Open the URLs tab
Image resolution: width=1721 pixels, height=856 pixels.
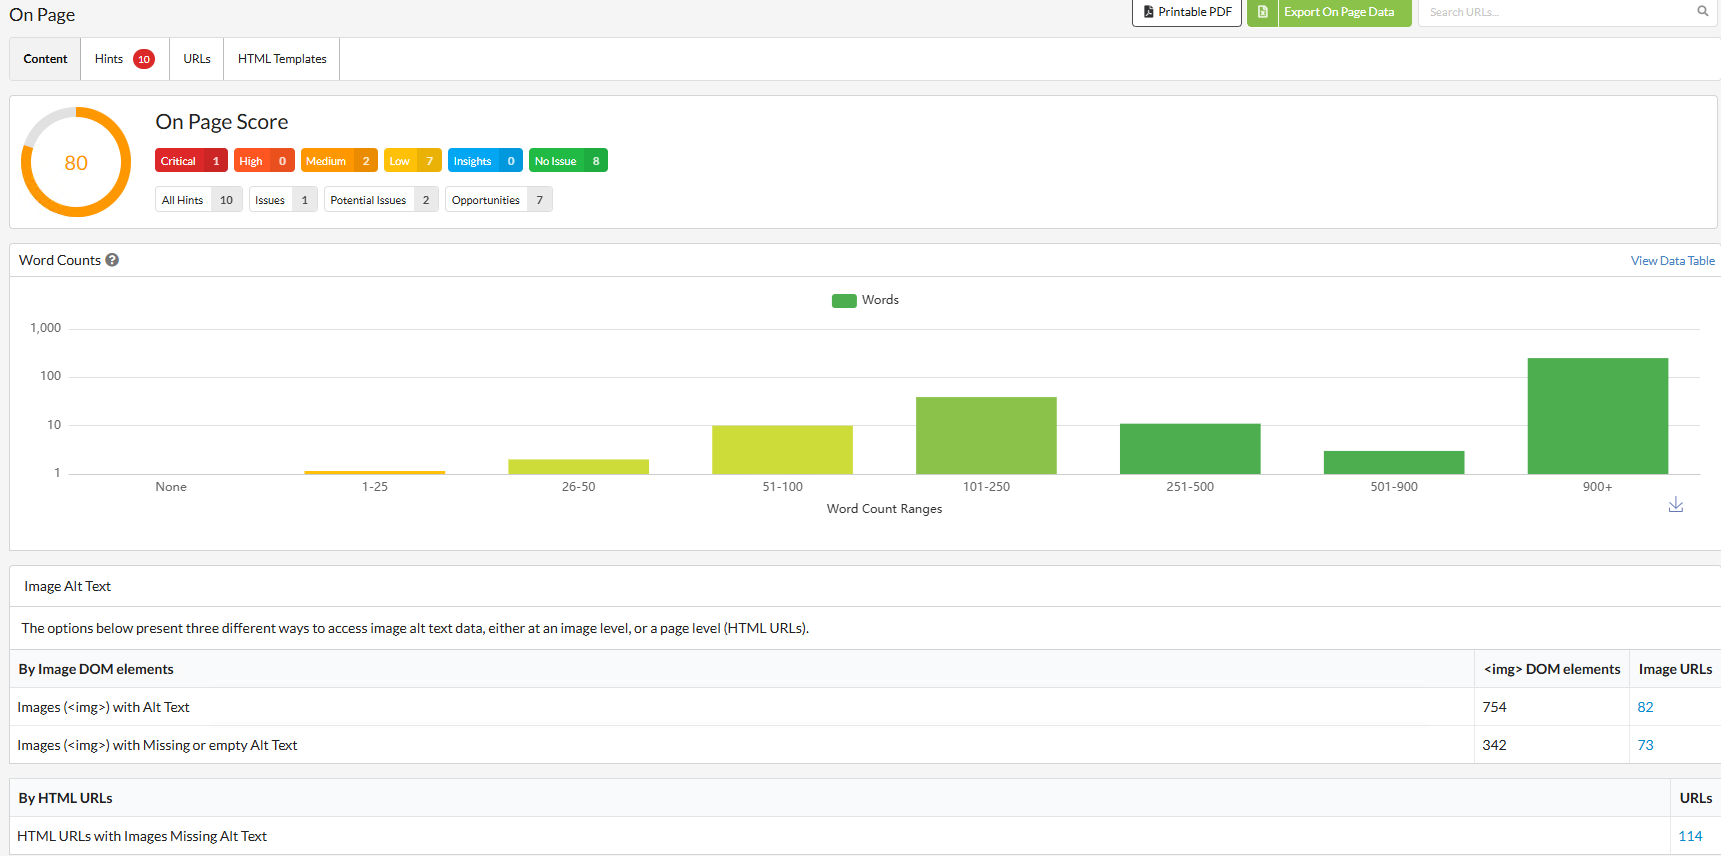pos(197,59)
